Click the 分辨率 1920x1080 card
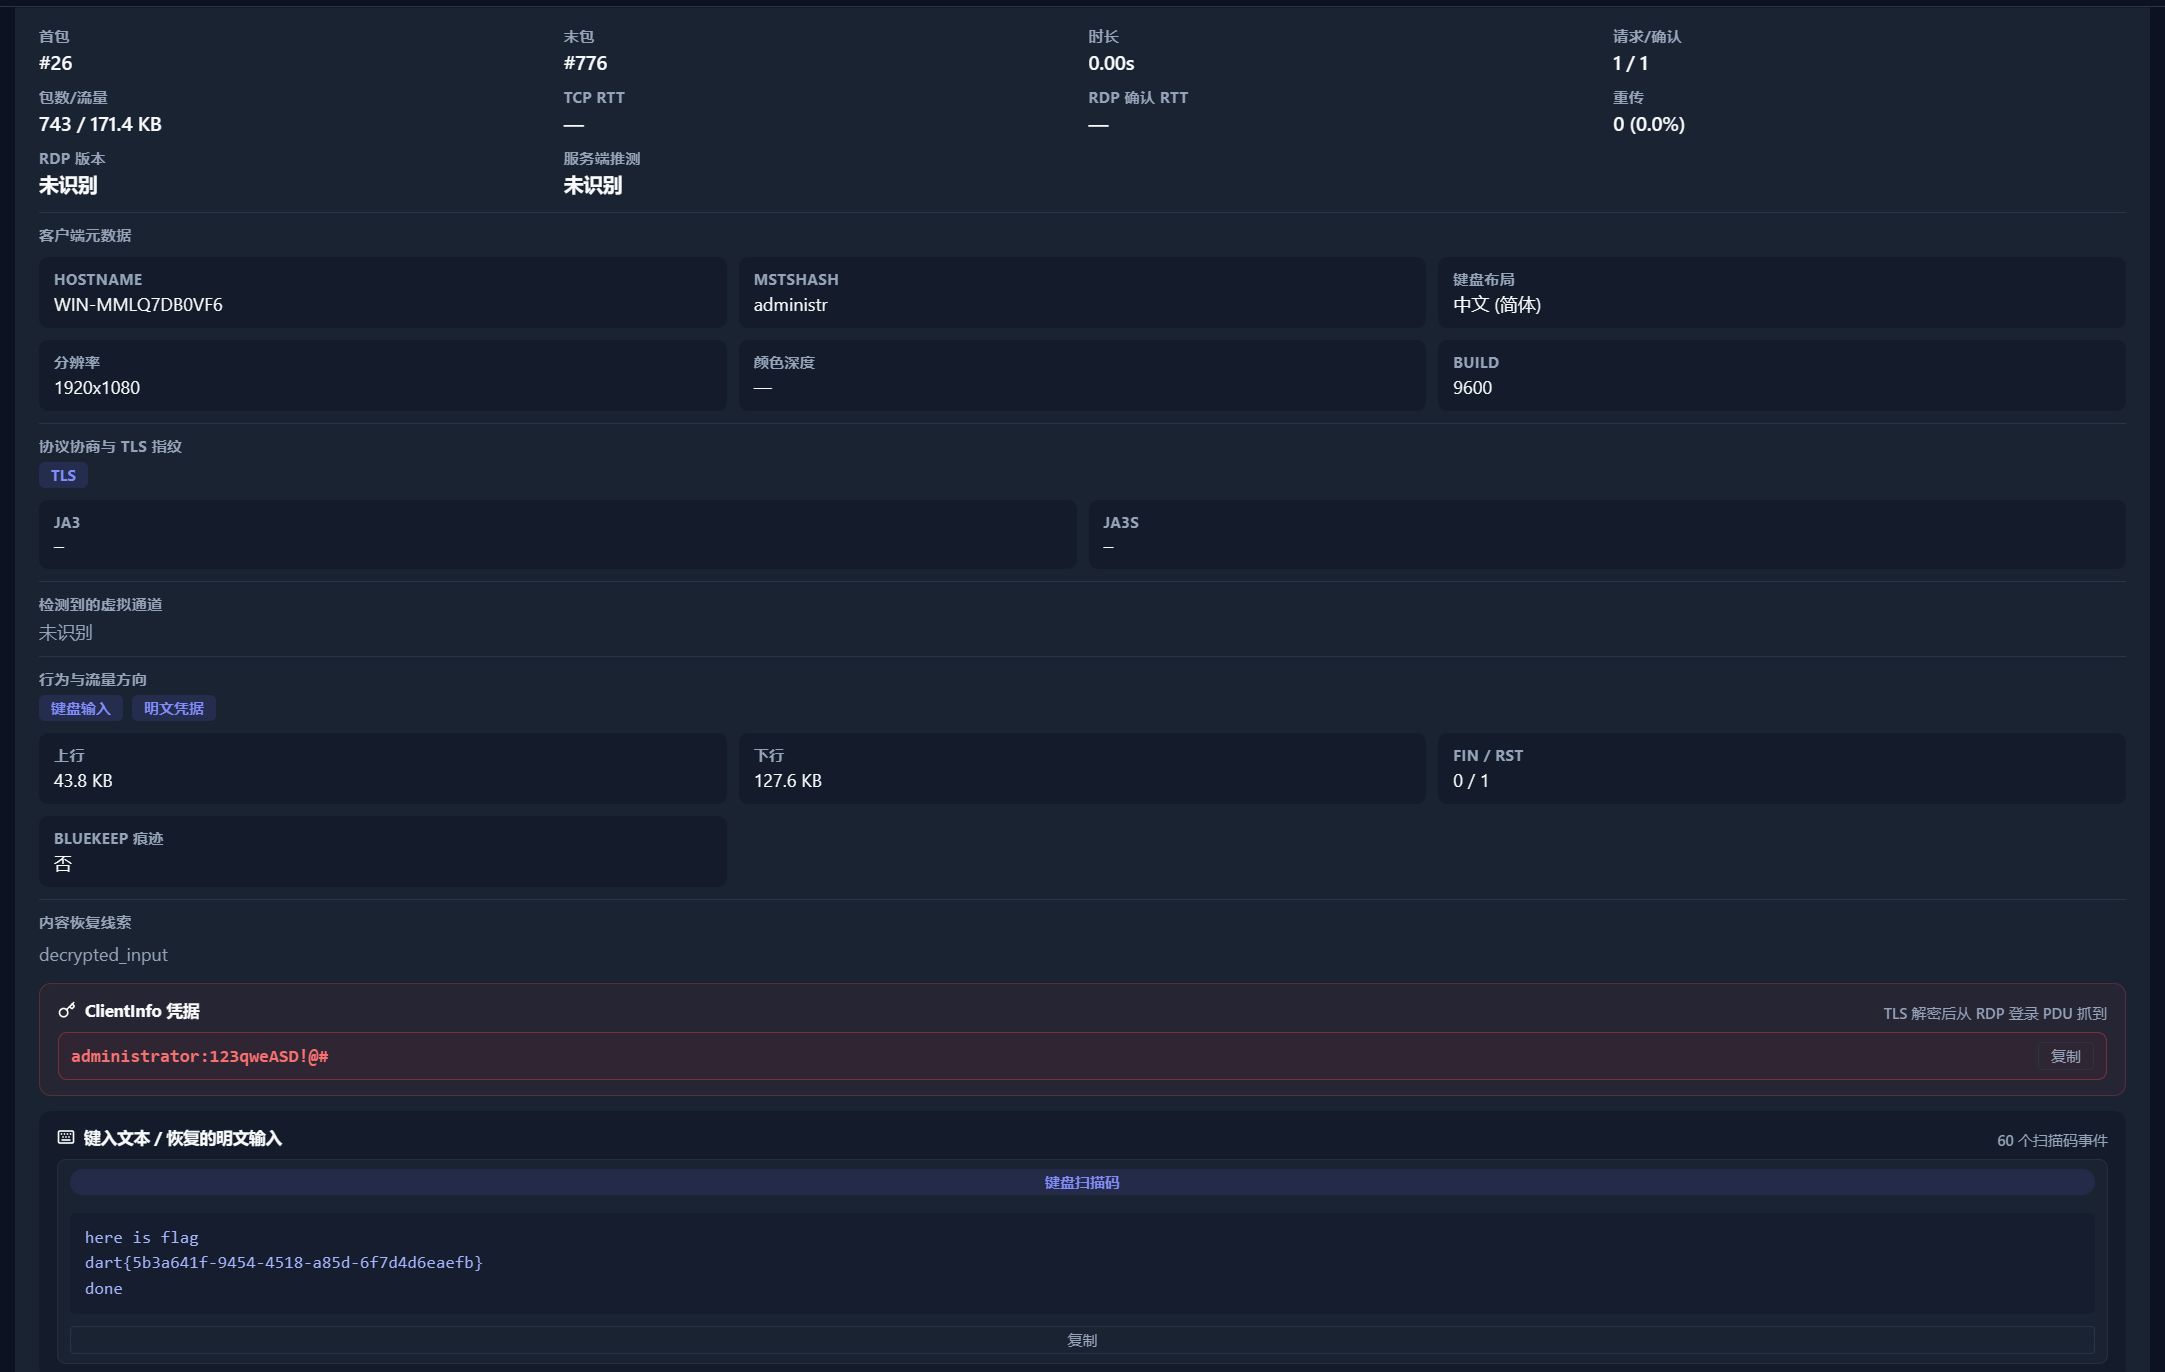 [x=382, y=375]
